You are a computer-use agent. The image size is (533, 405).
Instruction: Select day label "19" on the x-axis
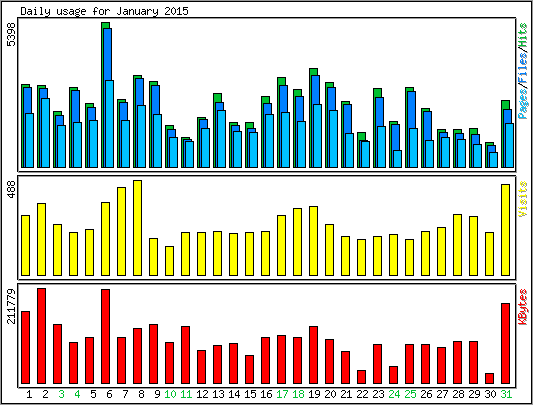pos(314,394)
